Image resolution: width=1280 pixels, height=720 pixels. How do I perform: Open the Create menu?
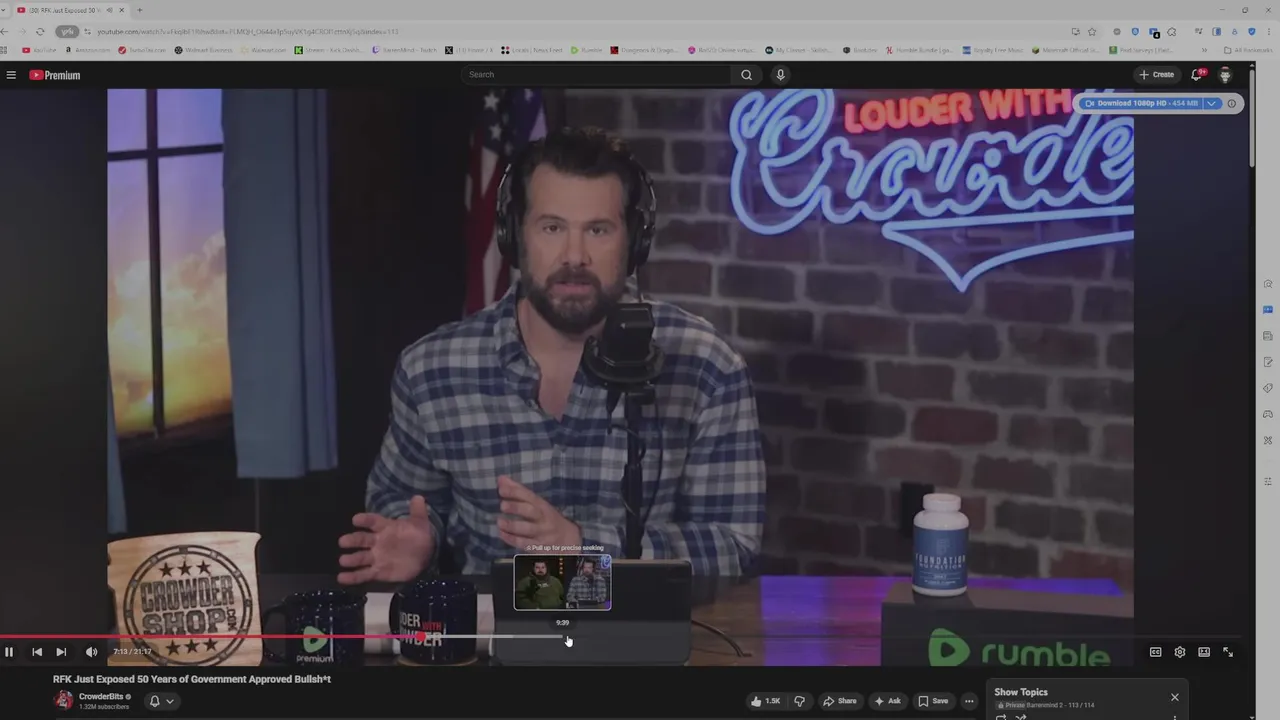pos(1157,75)
